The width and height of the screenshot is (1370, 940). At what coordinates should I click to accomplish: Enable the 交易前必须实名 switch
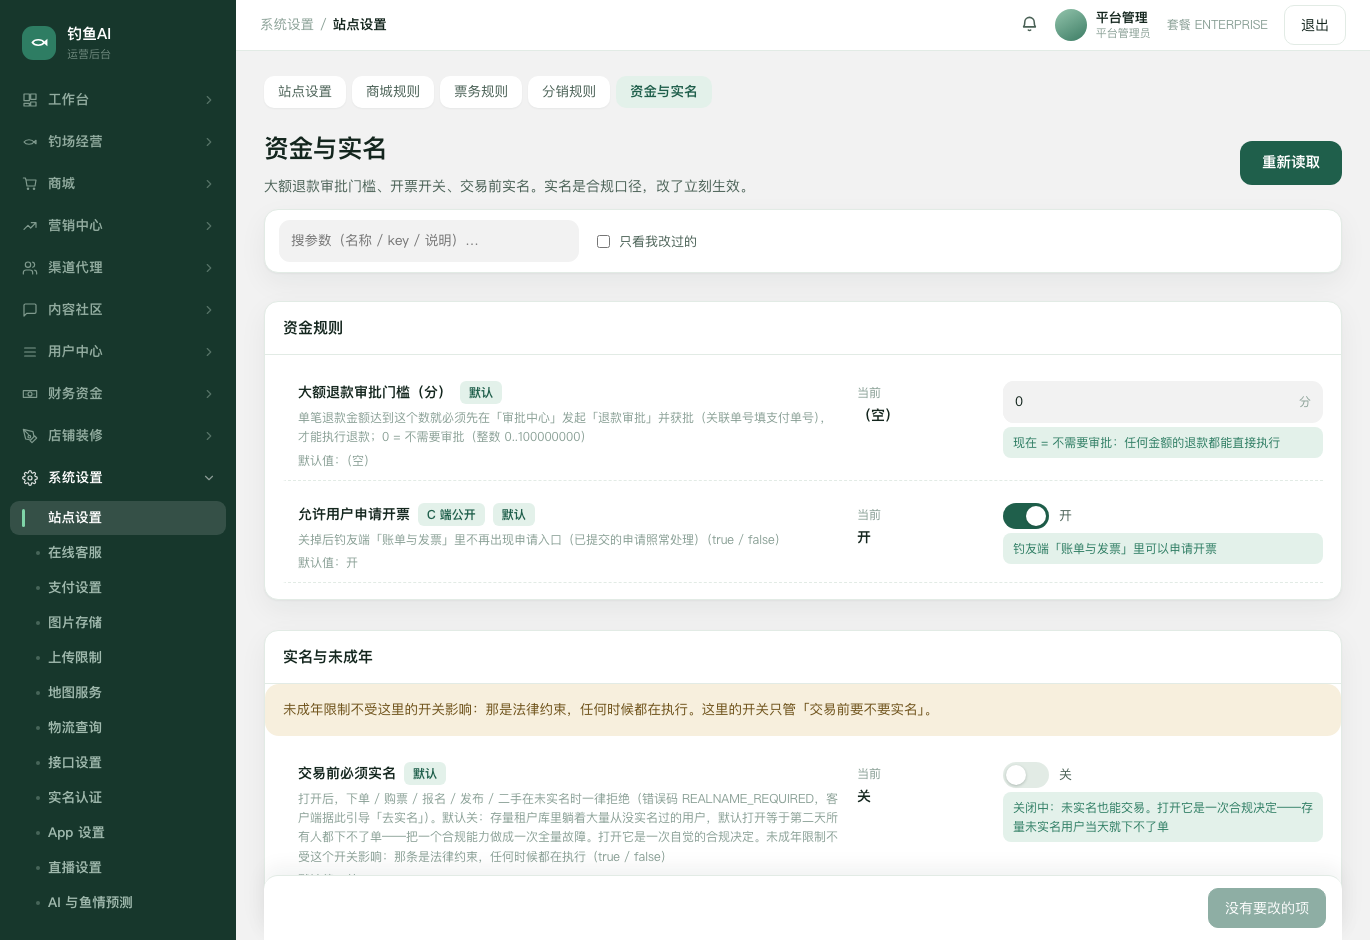point(1026,775)
